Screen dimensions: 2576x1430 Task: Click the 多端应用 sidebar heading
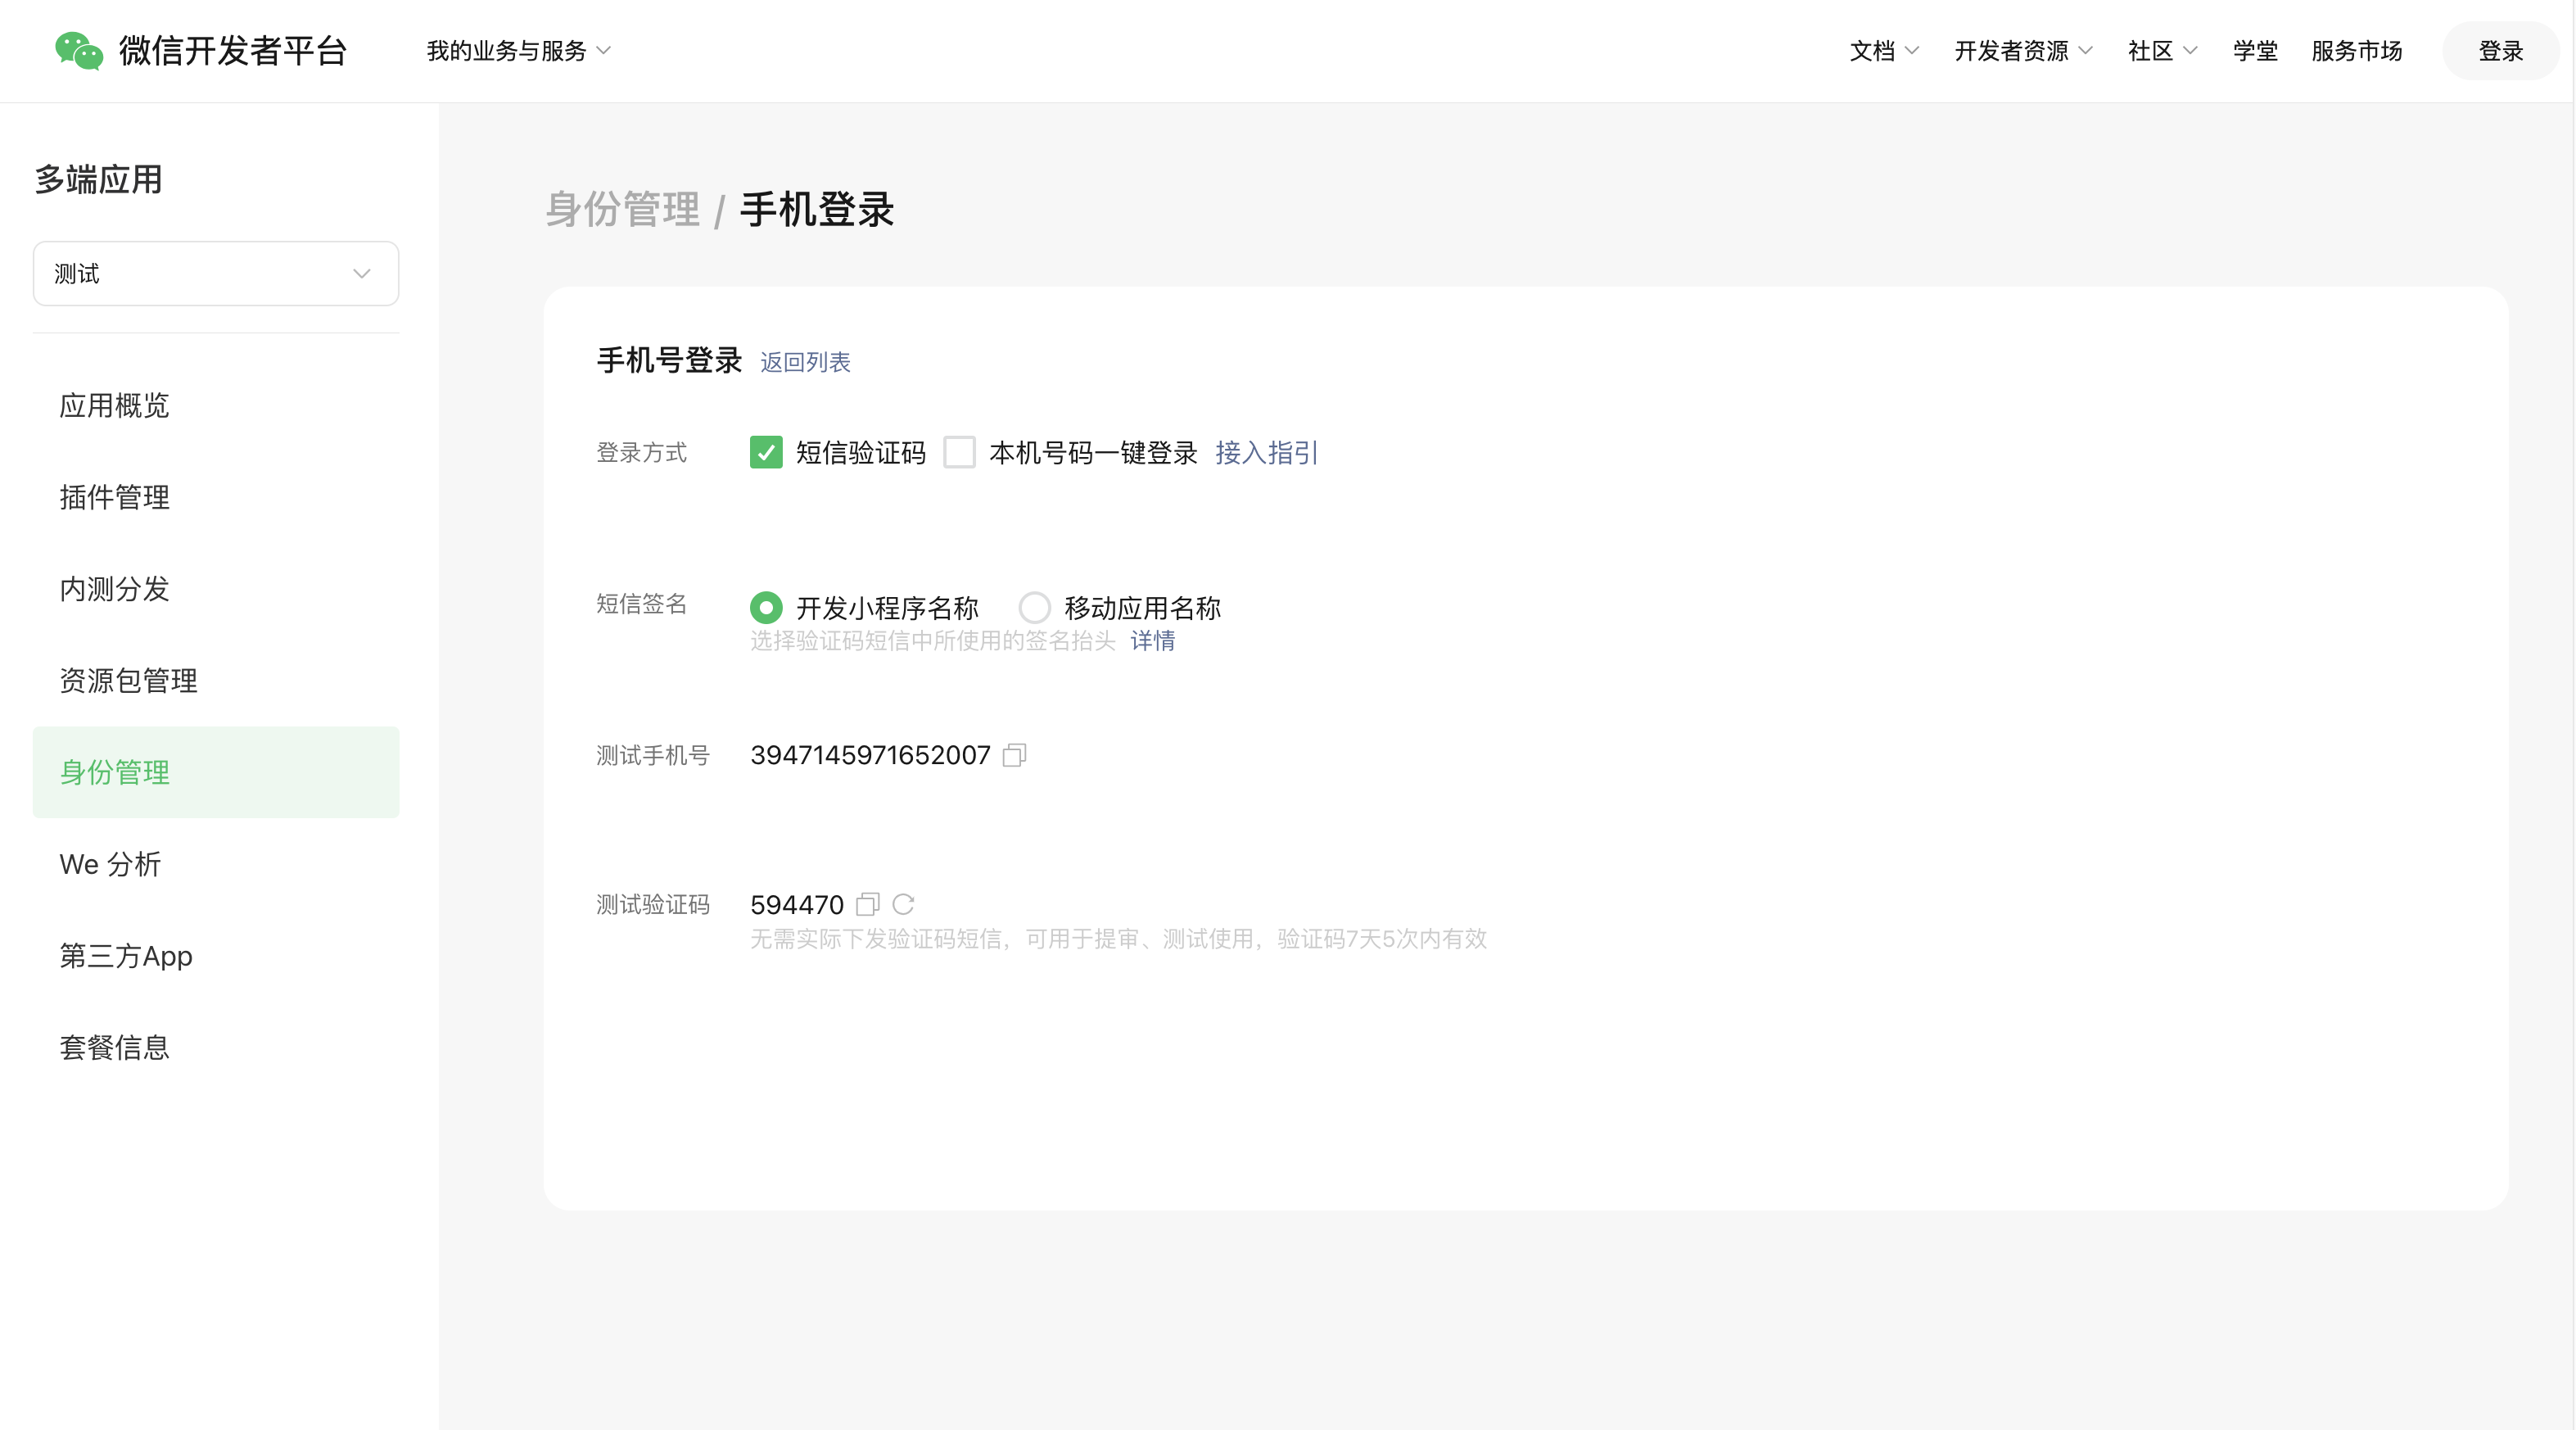(98, 180)
